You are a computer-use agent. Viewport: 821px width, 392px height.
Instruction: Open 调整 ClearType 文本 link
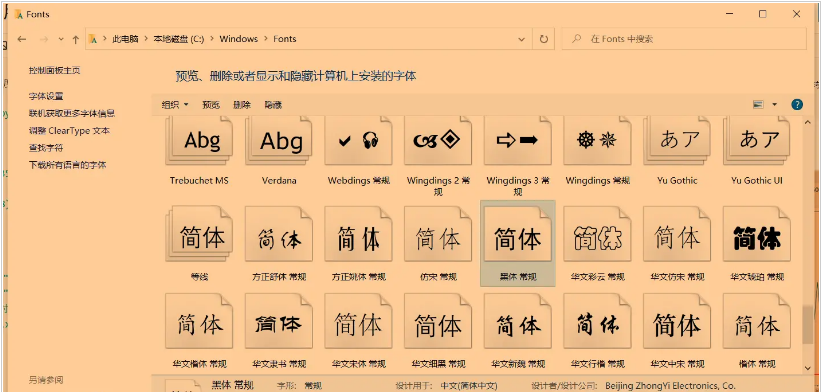[x=69, y=130]
